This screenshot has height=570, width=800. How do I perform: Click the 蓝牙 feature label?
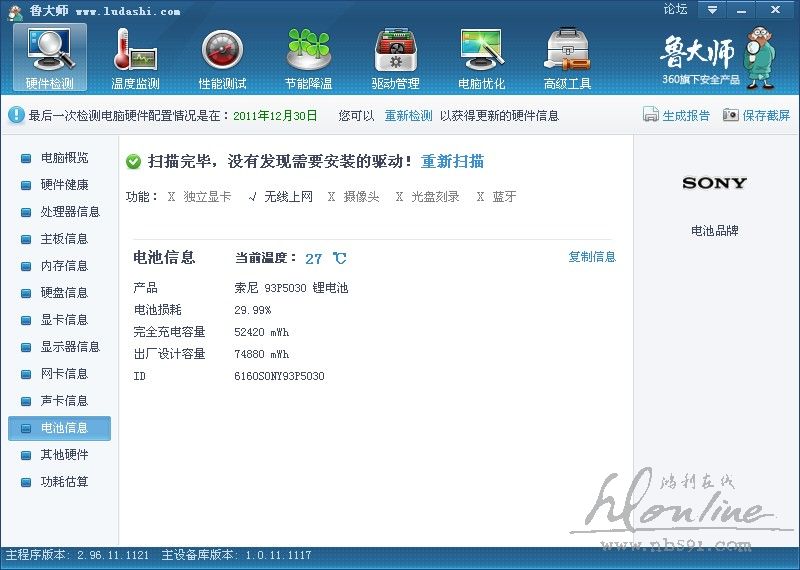tap(504, 196)
